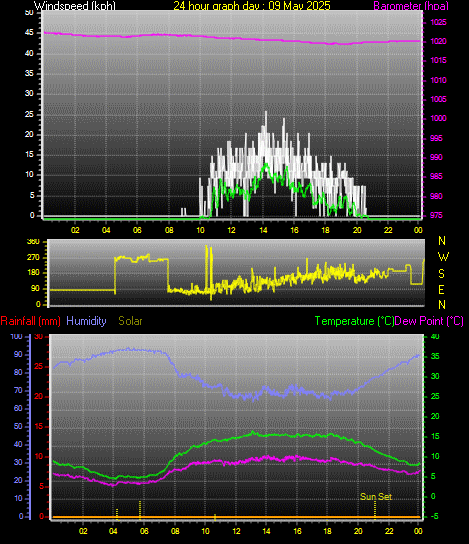Select the 'Rainfall (mm)' legend label
Image resolution: width=469 pixels, height=544 pixels.
point(31,321)
